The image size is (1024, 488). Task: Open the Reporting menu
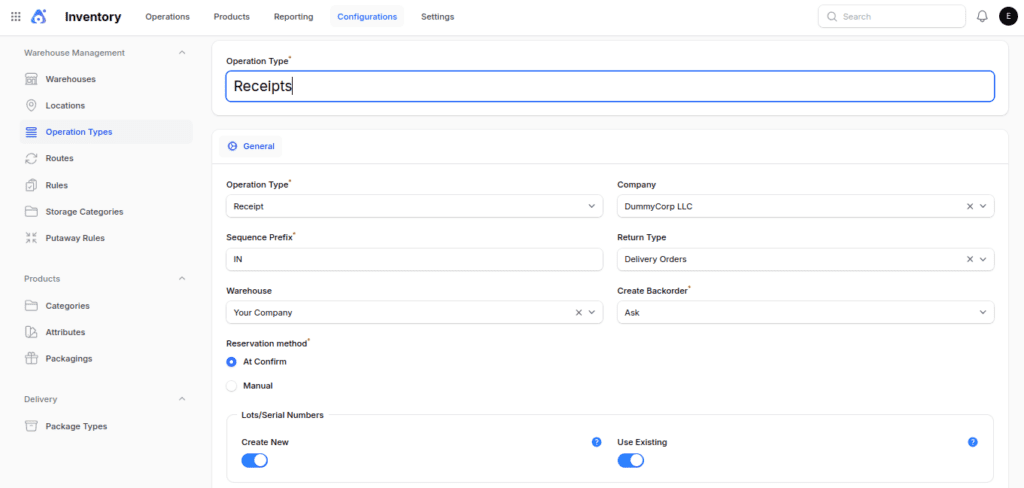pos(293,16)
